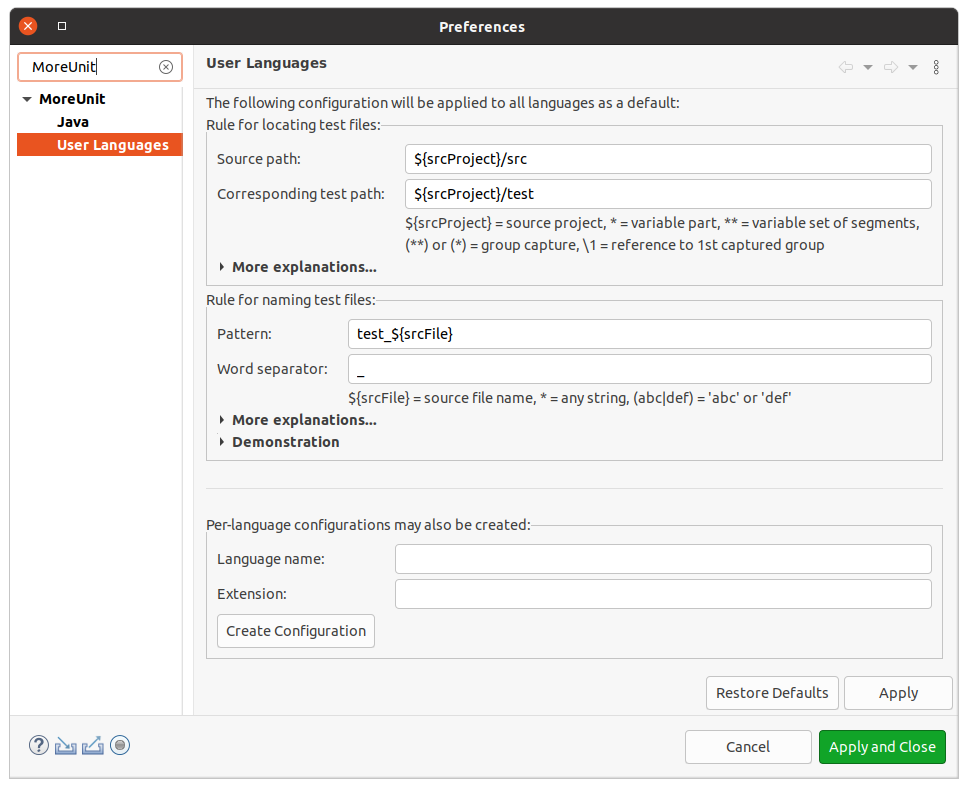Click the Create Configuration button
The image size is (968, 788).
[x=296, y=631]
